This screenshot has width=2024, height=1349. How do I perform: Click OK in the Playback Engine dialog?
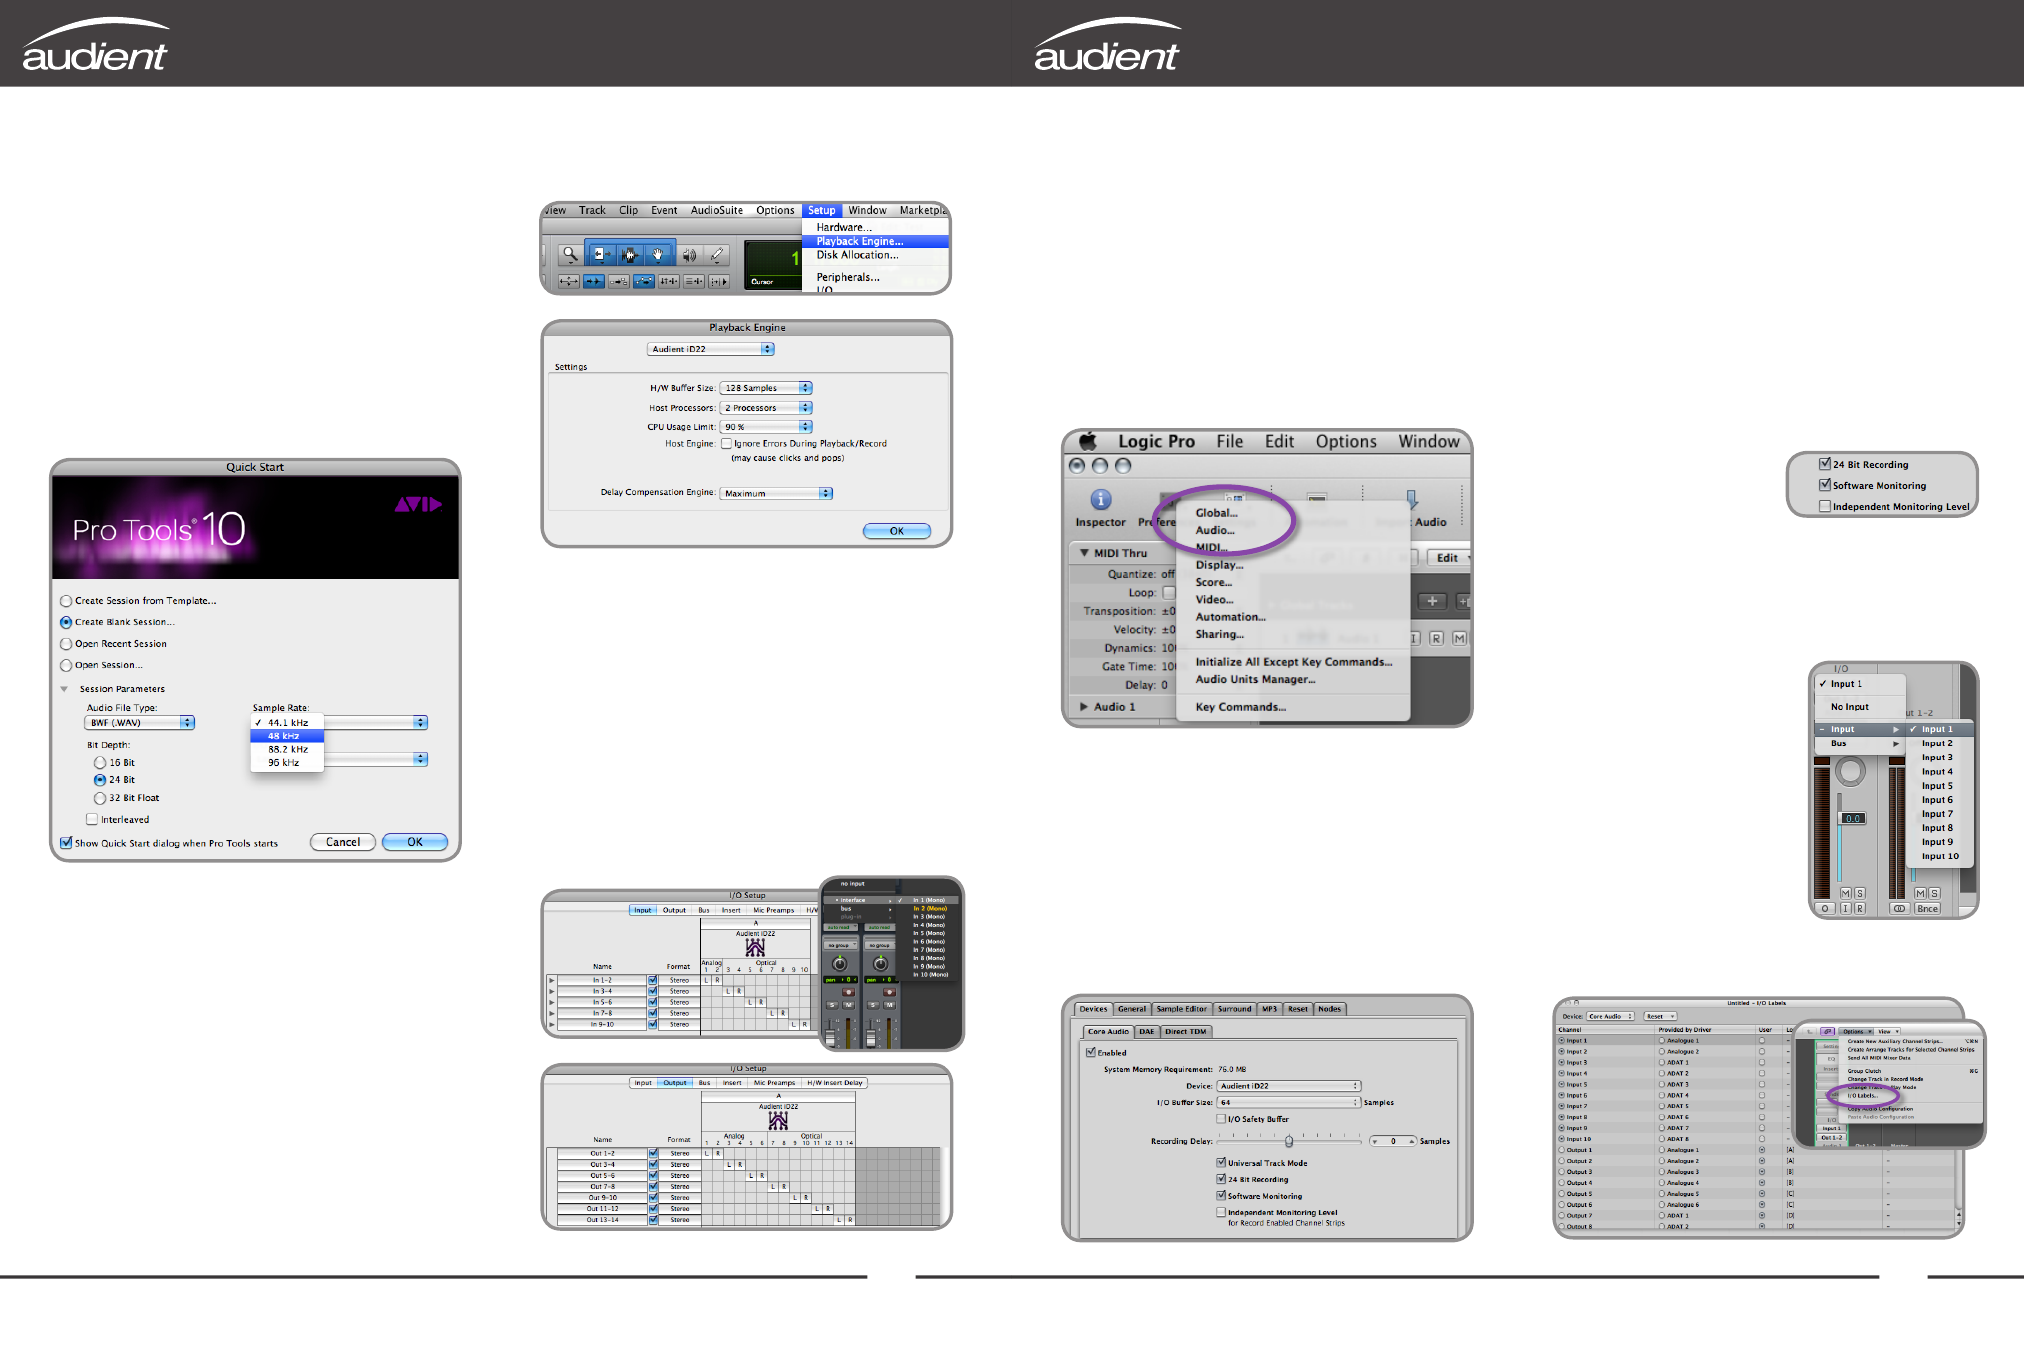click(897, 531)
